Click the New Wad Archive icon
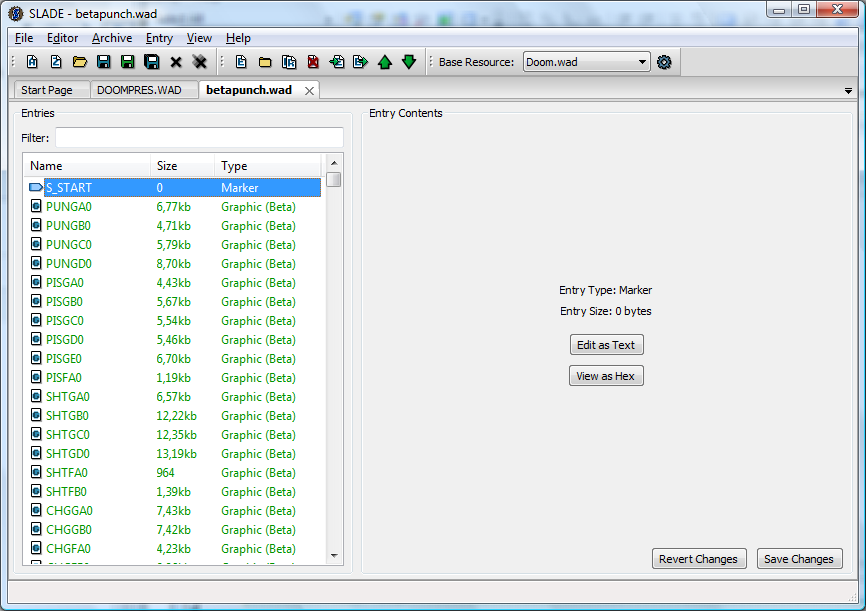 point(32,62)
